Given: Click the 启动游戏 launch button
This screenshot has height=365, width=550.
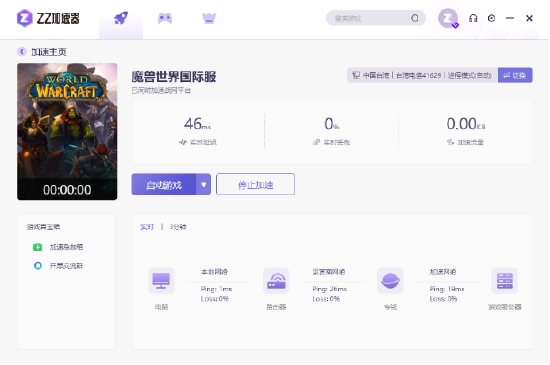Looking at the screenshot, I should [x=164, y=184].
